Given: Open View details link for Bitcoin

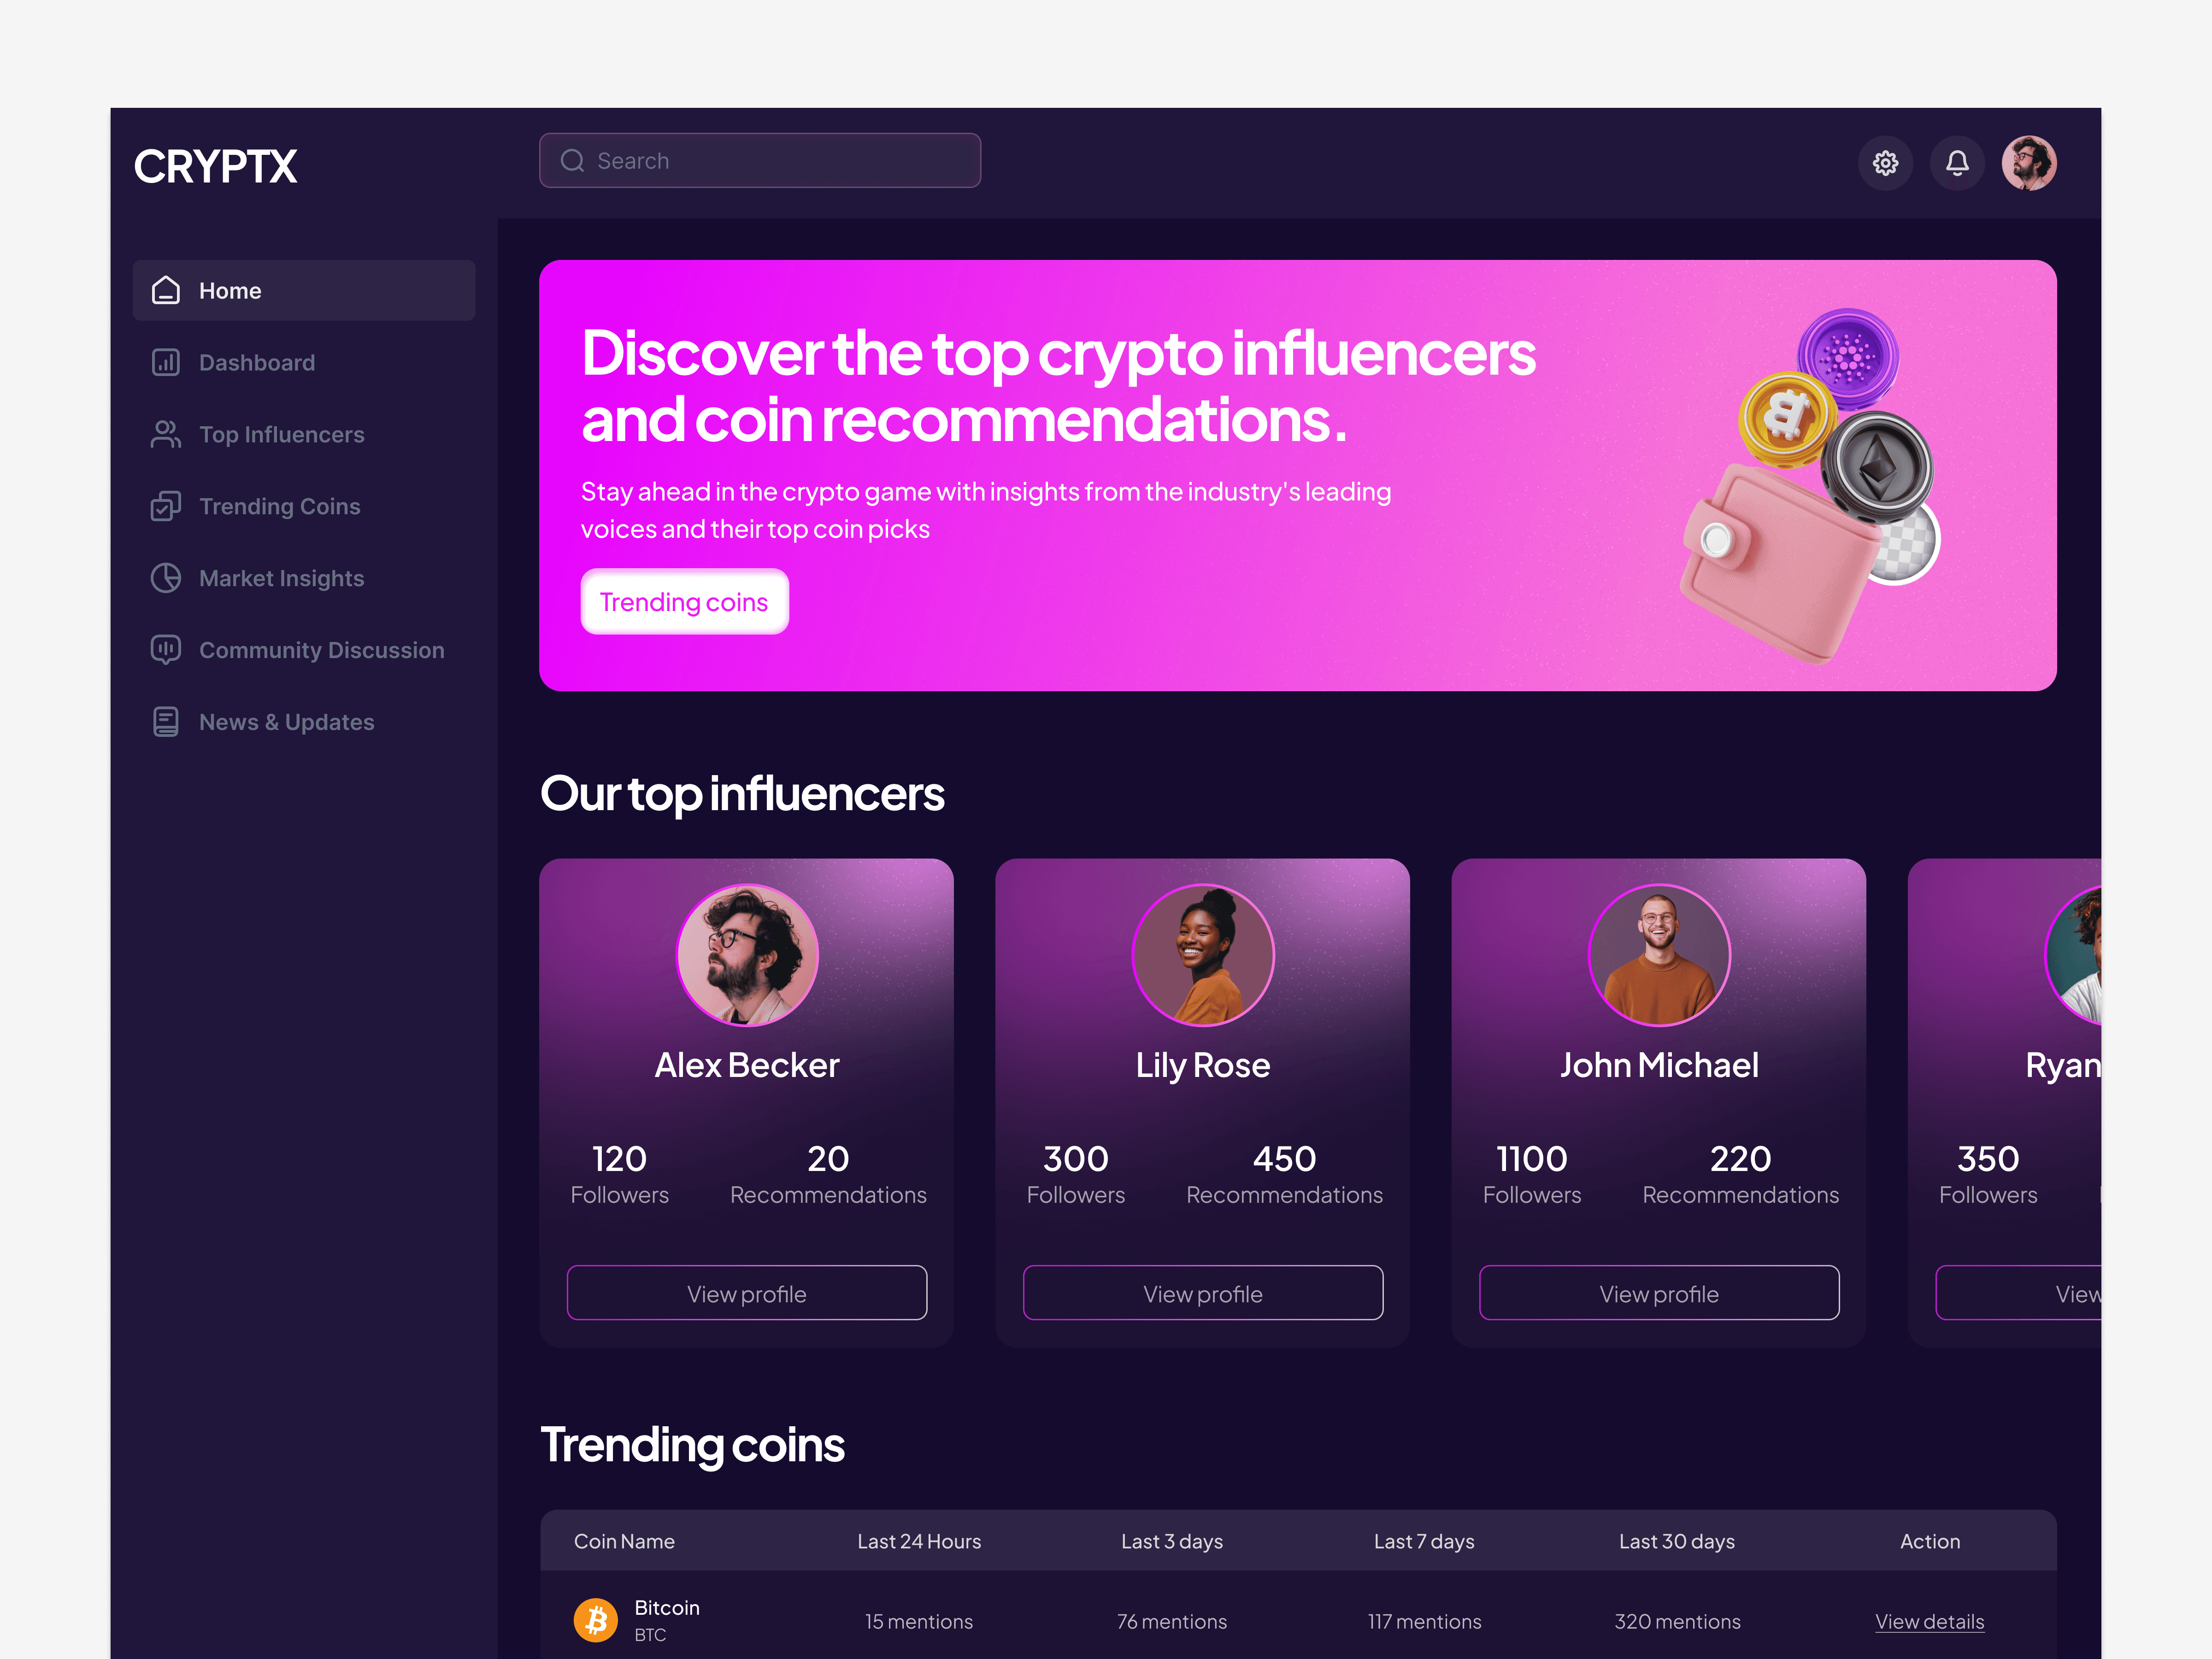Looking at the screenshot, I should tap(1929, 1622).
